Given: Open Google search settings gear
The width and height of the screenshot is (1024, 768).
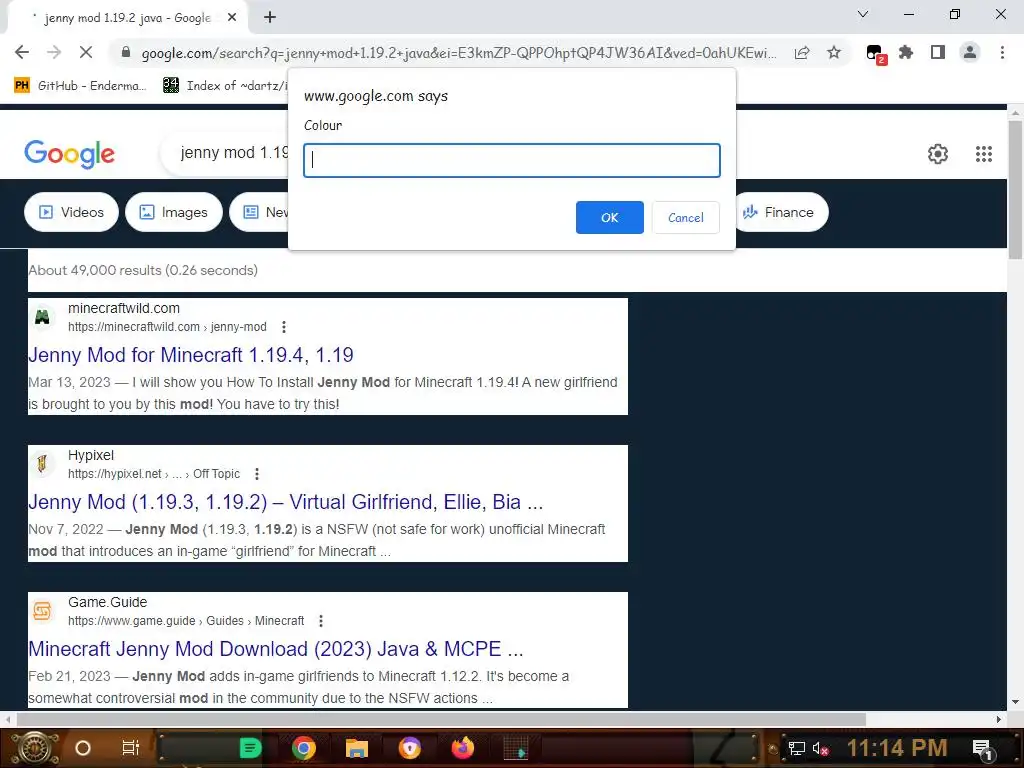Looking at the screenshot, I should point(938,154).
